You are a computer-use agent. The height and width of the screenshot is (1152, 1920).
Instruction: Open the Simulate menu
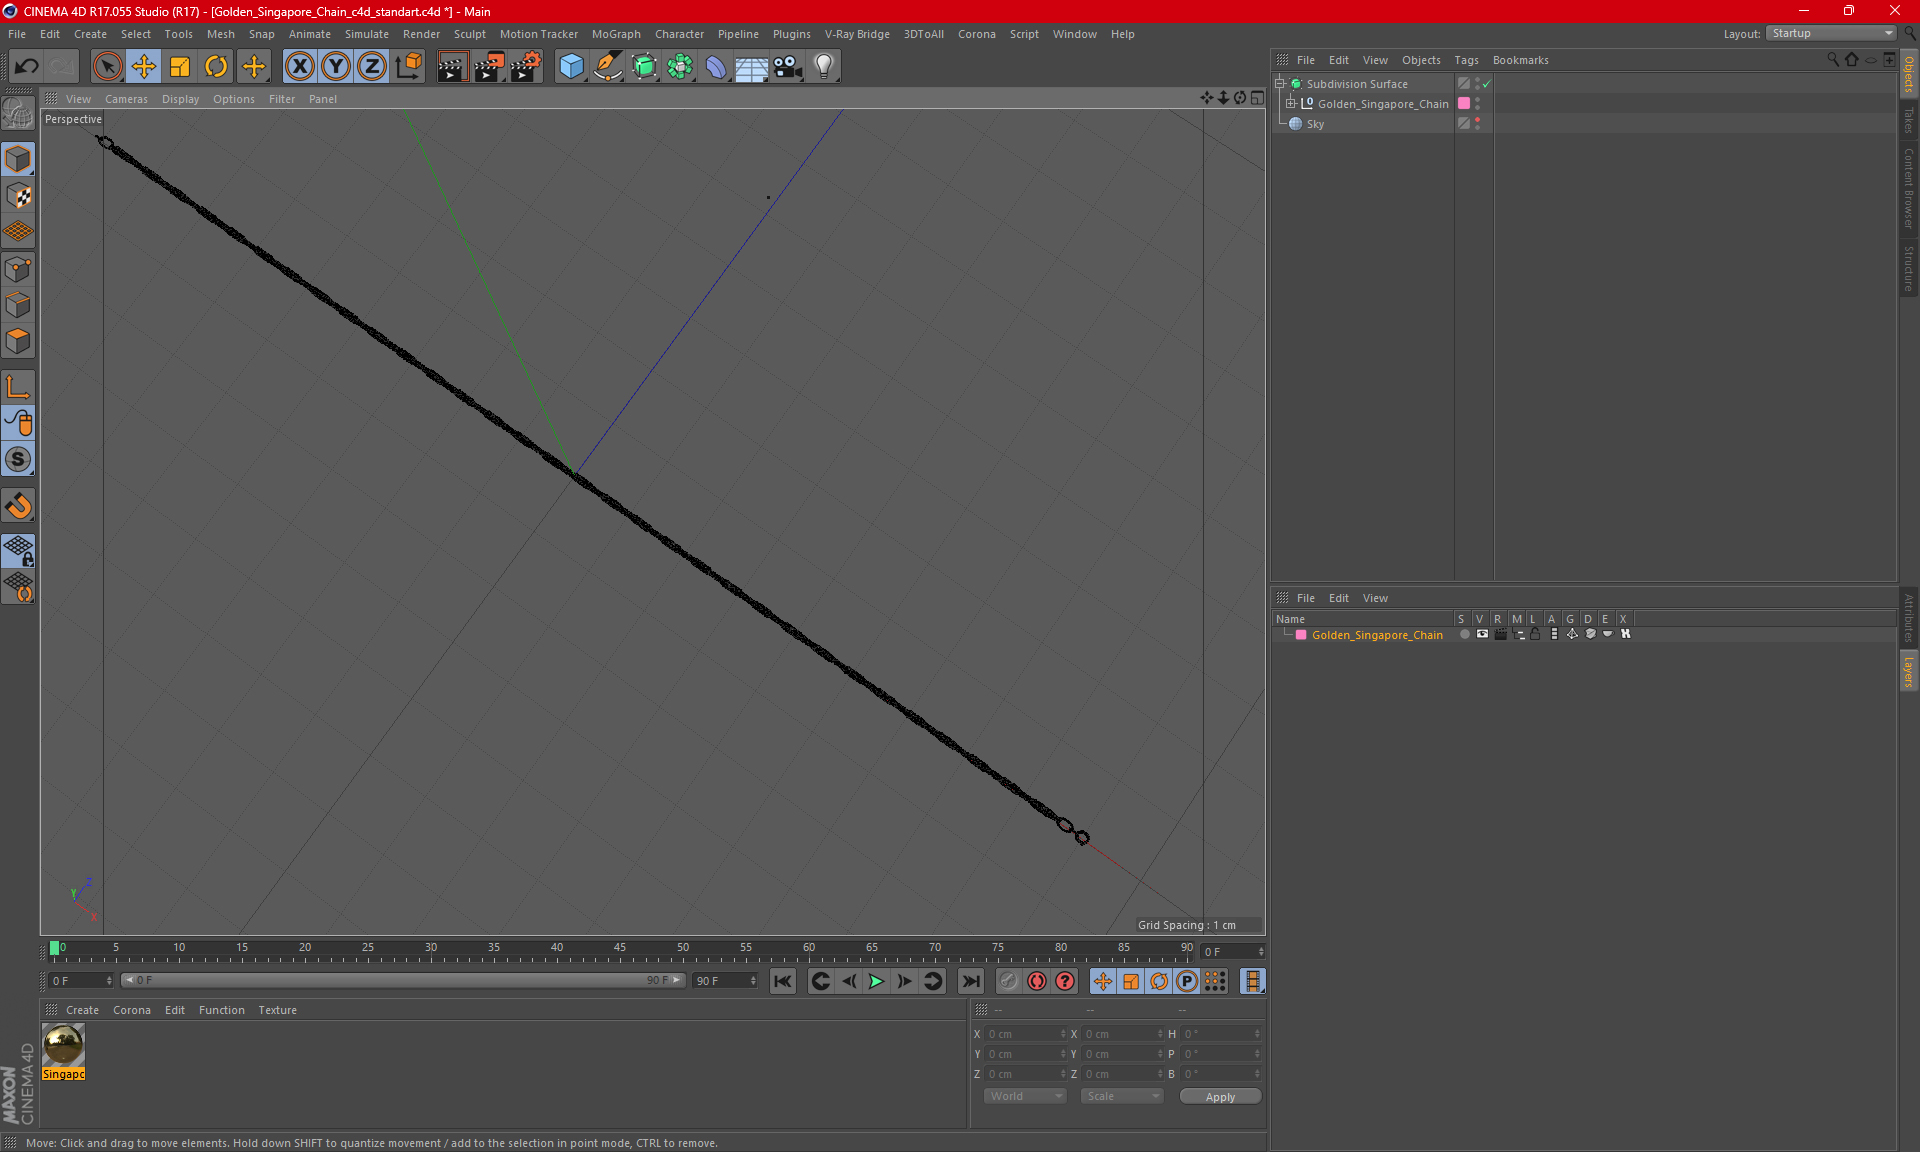[x=367, y=34]
